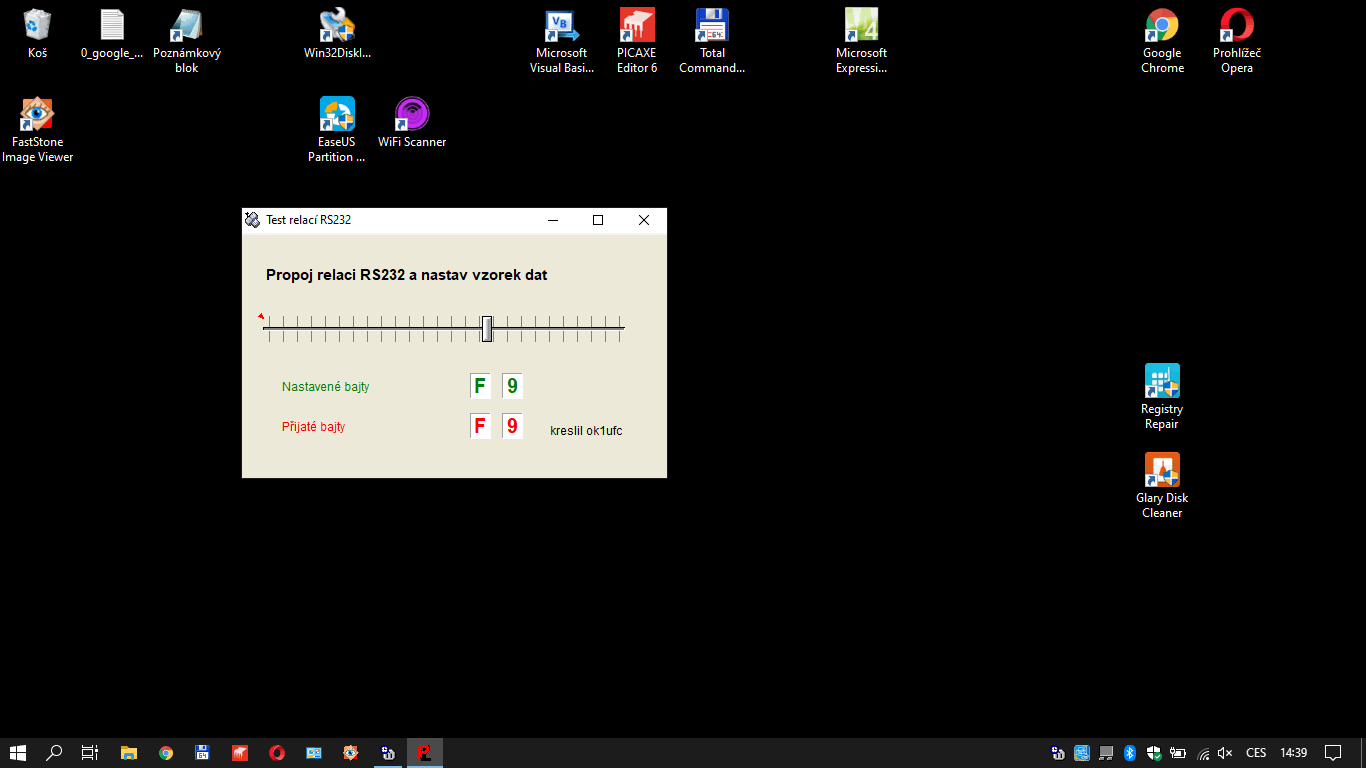Open the CES language selector in the tray
The image size is (1366, 768).
click(1254, 753)
